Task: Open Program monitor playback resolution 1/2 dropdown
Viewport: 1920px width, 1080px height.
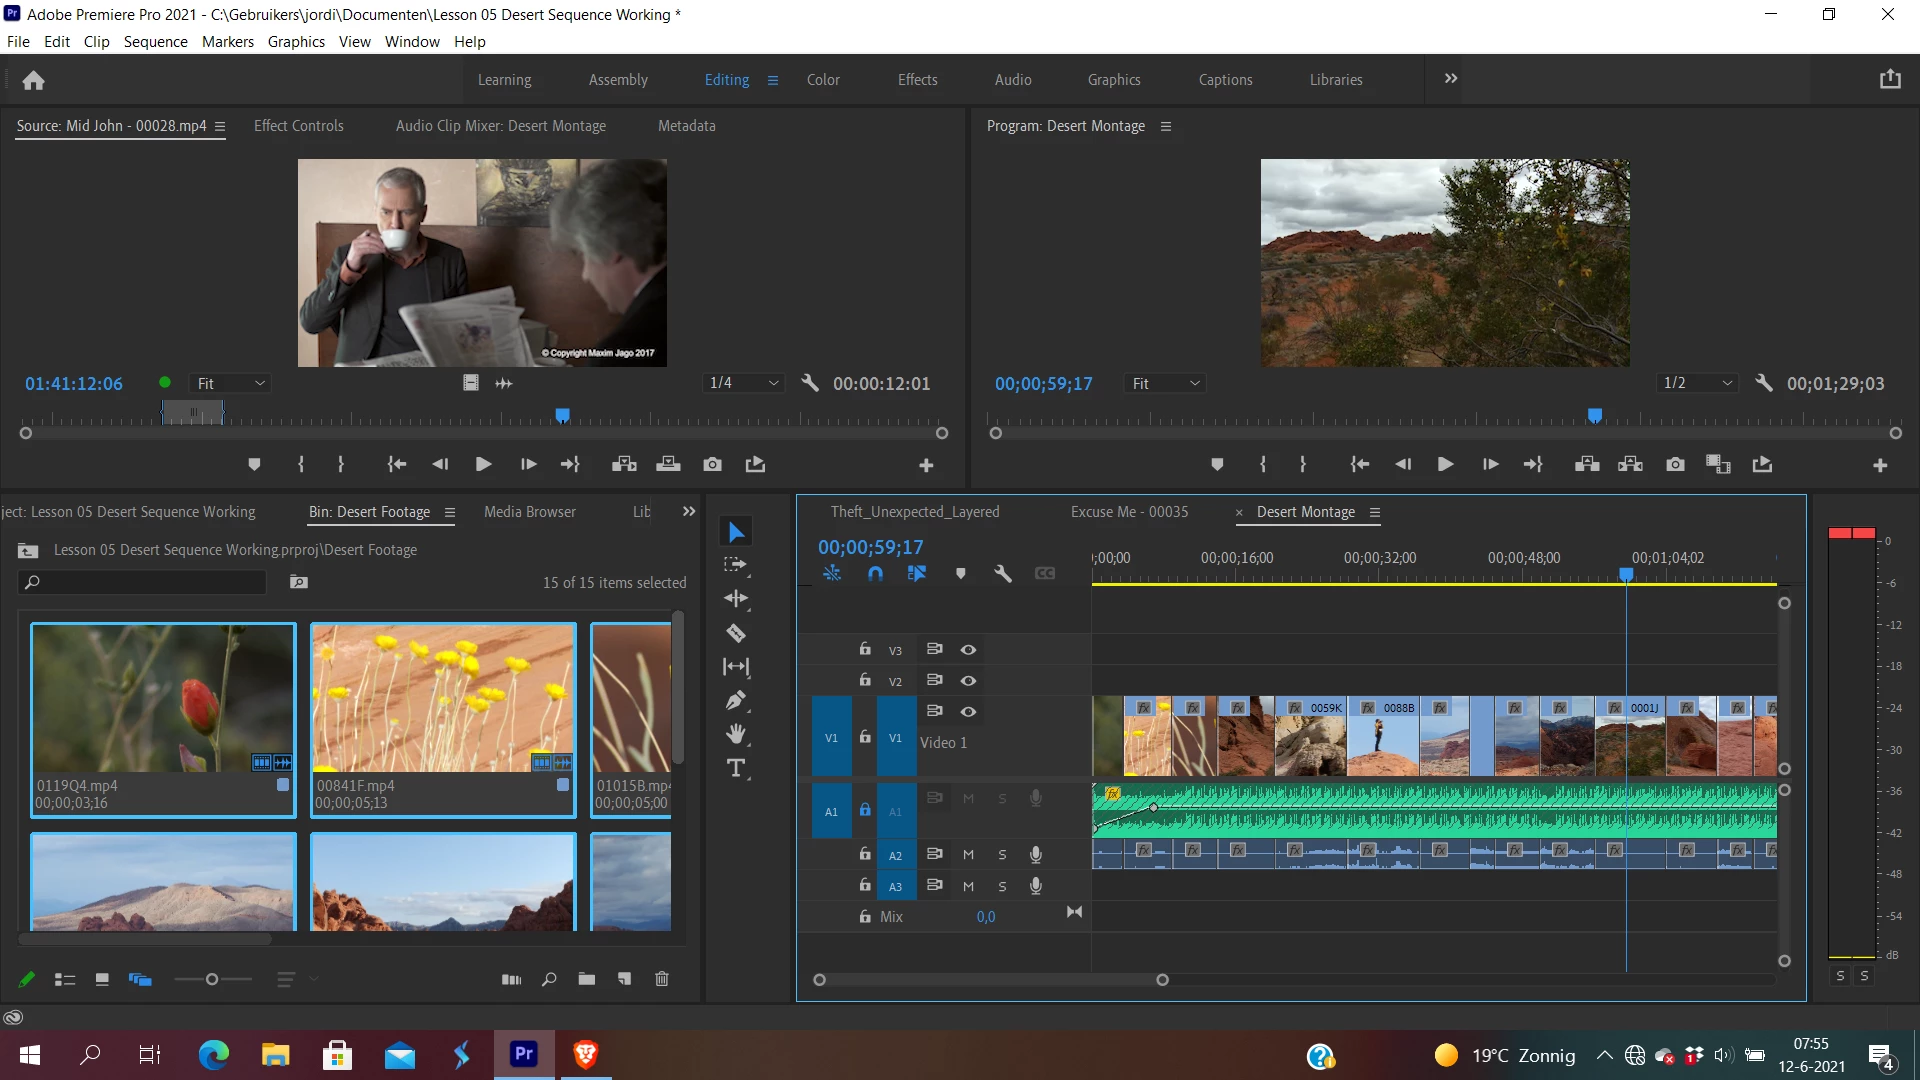Action: tap(1697, 384)
